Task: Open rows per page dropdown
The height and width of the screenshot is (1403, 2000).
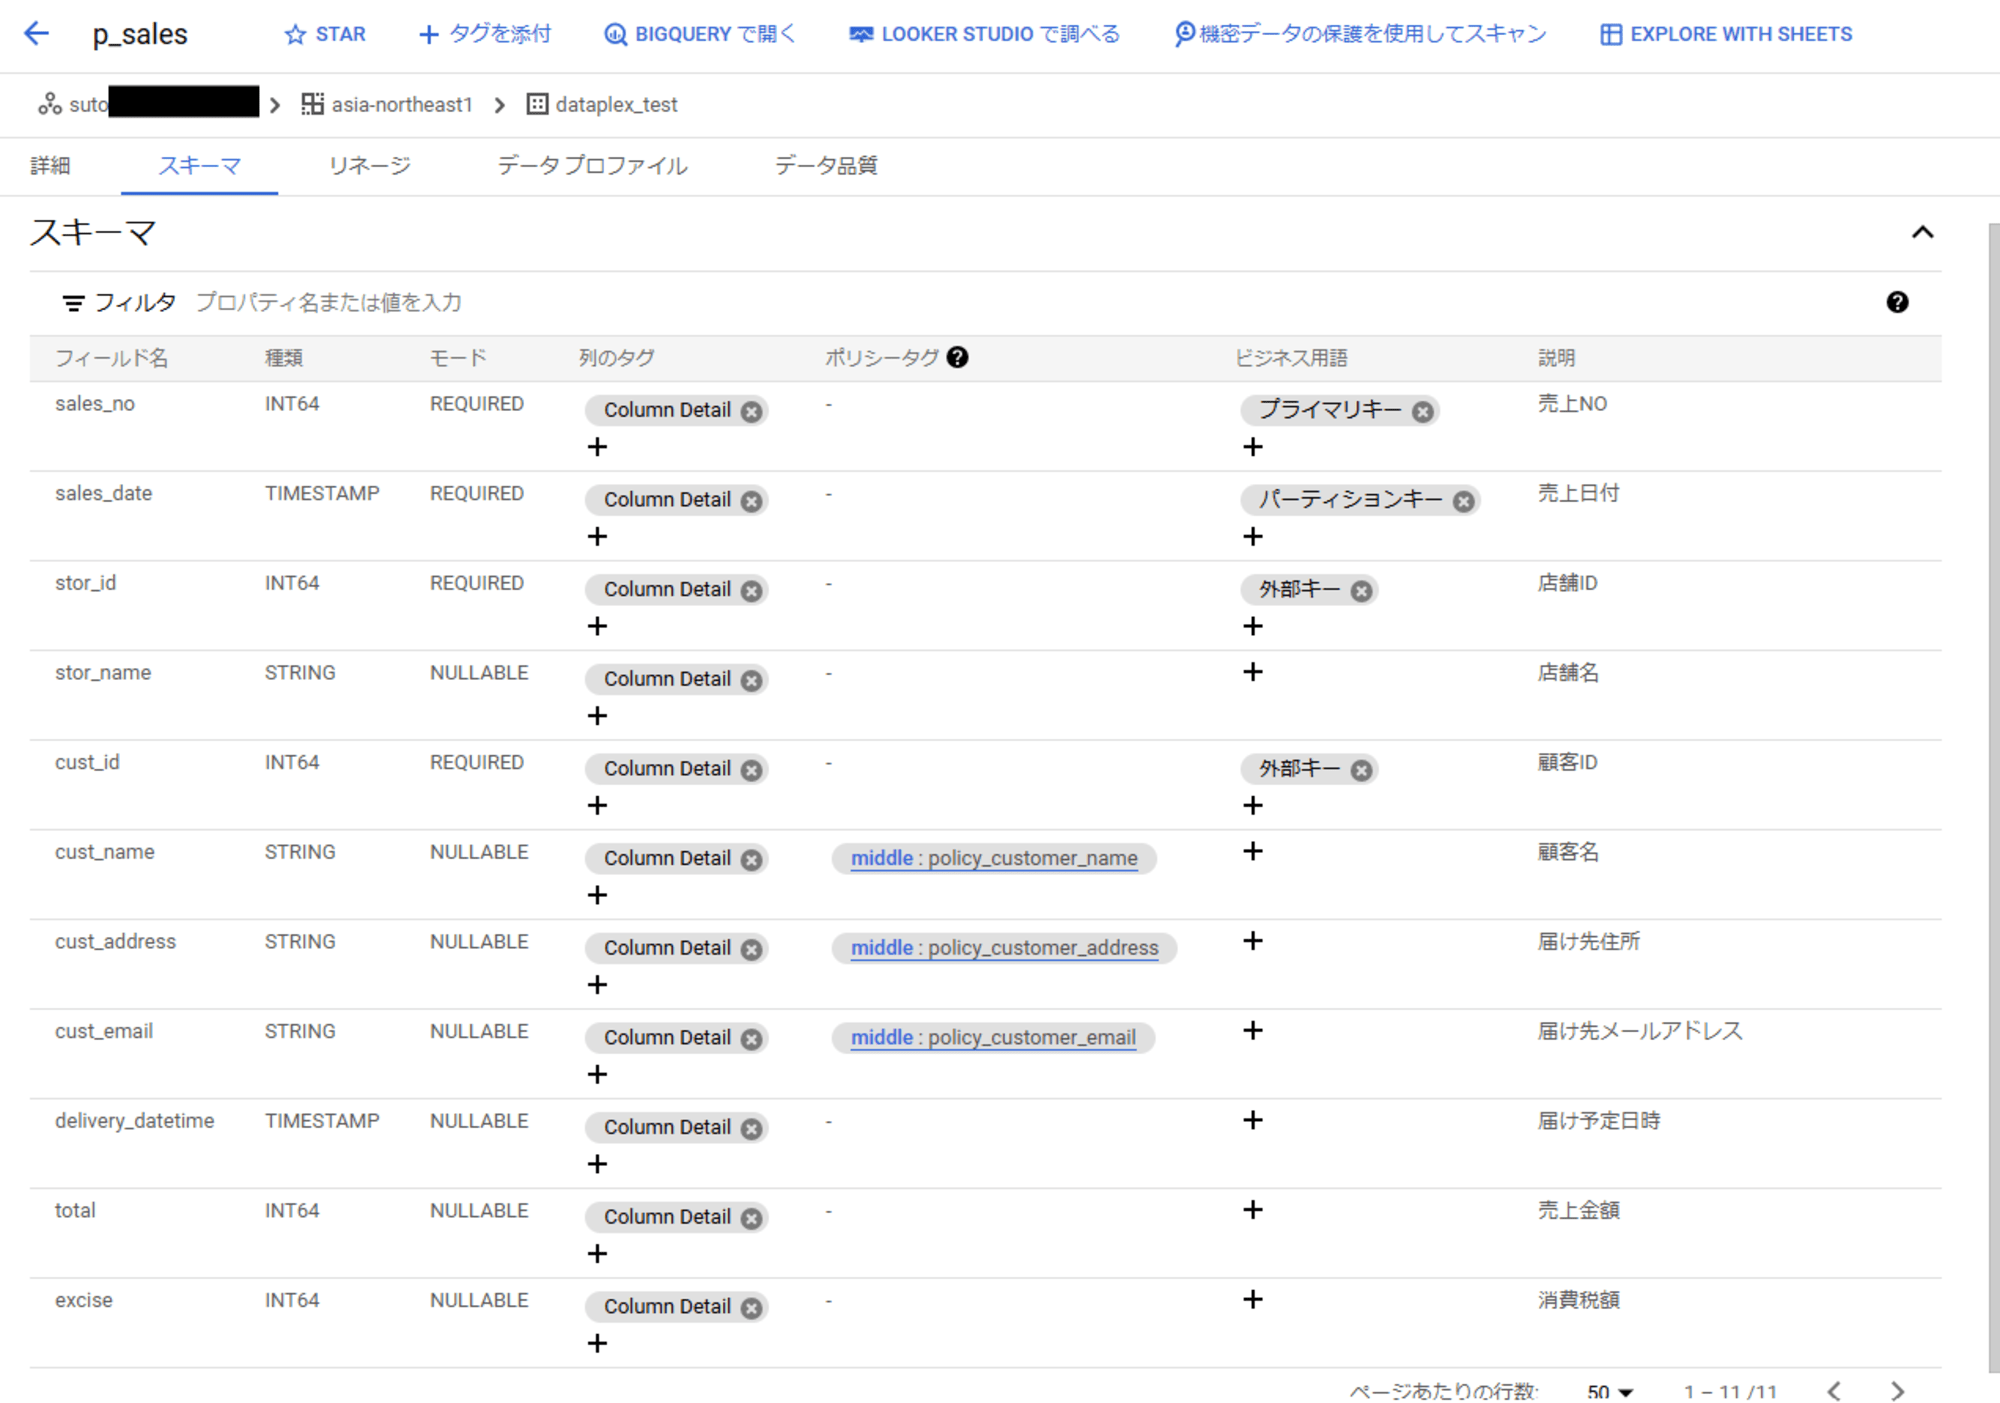Action: coord(1610,1391)
